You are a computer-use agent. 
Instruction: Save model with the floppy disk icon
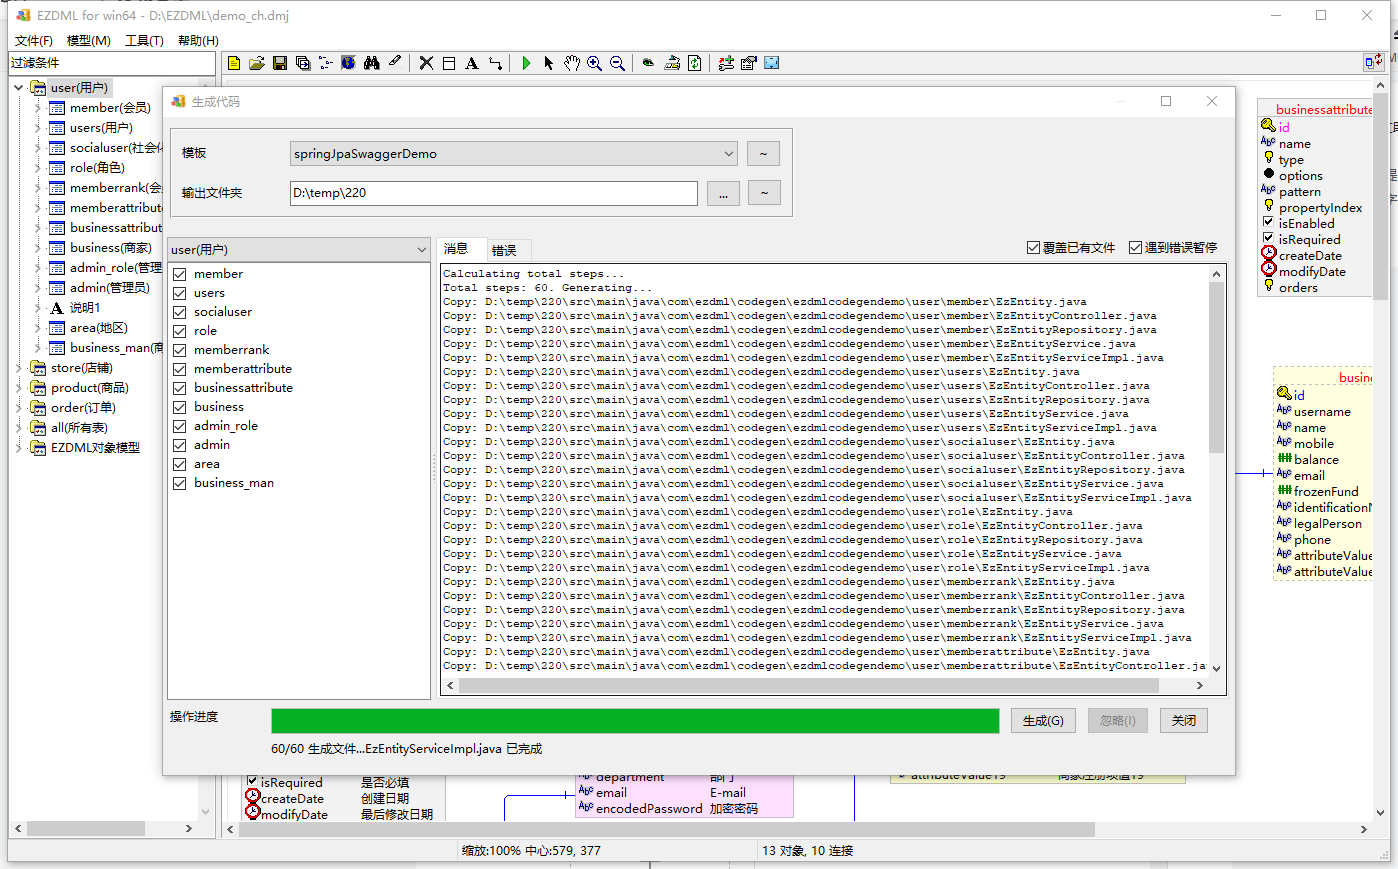280,63
